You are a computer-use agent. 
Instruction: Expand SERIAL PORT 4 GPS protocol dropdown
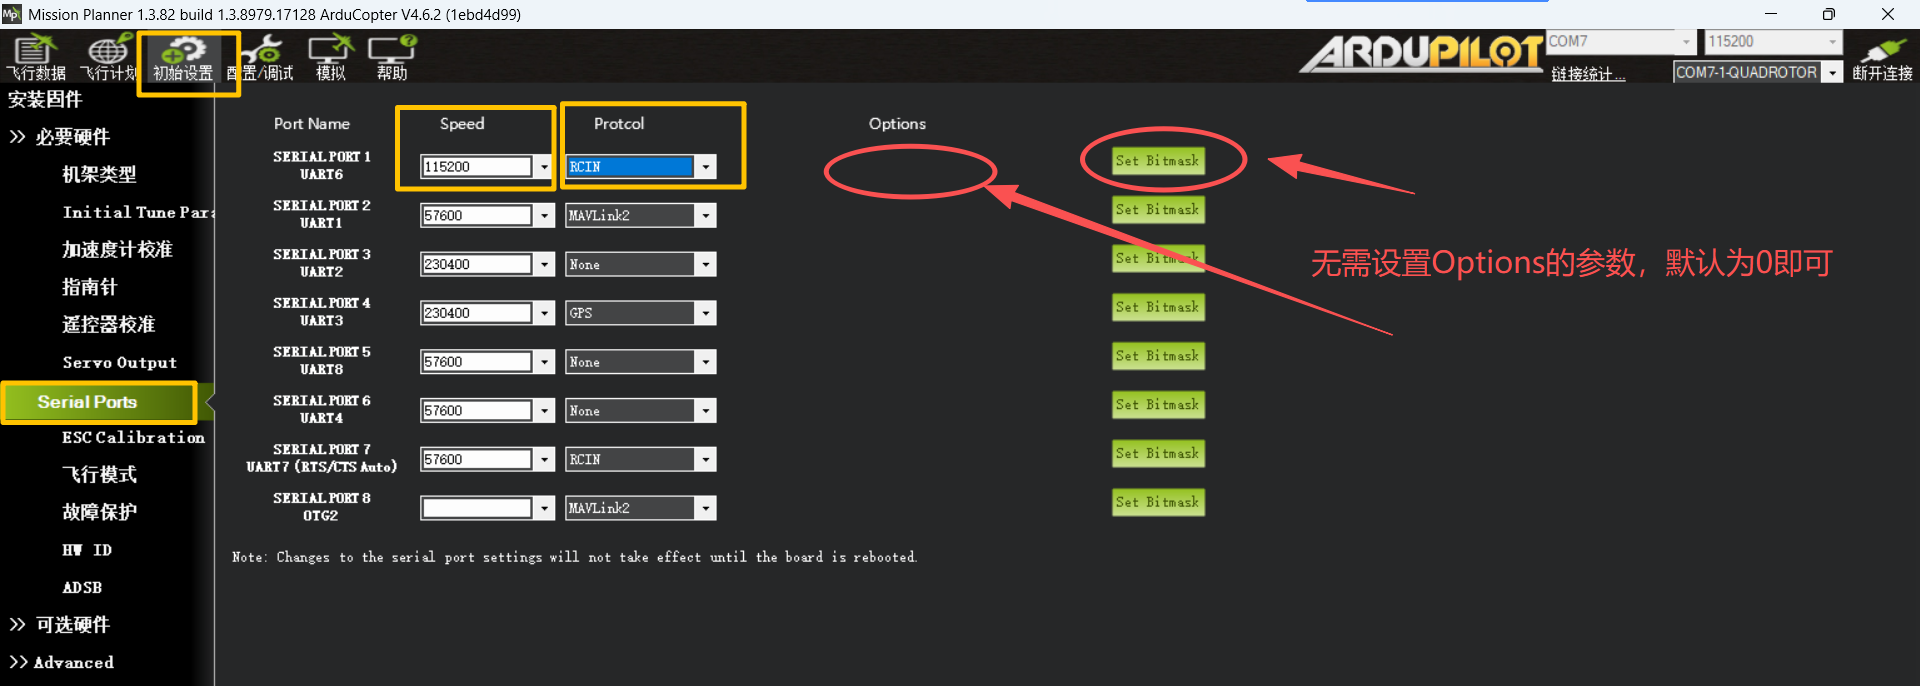706,314
